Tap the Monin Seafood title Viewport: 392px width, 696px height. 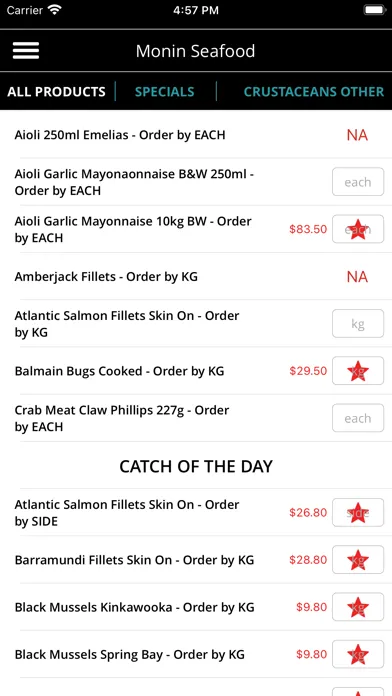click(195, 51)
